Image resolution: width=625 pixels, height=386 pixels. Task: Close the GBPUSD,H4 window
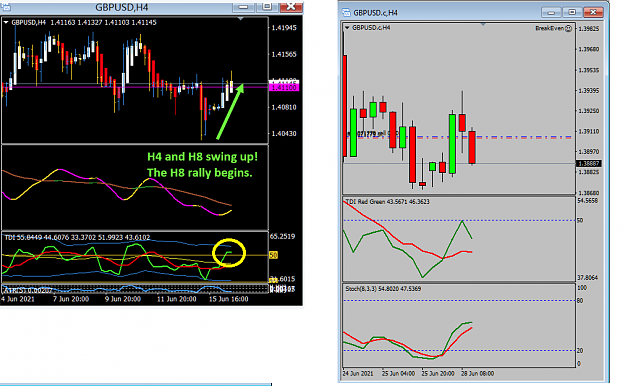click(x=291, y=7)
